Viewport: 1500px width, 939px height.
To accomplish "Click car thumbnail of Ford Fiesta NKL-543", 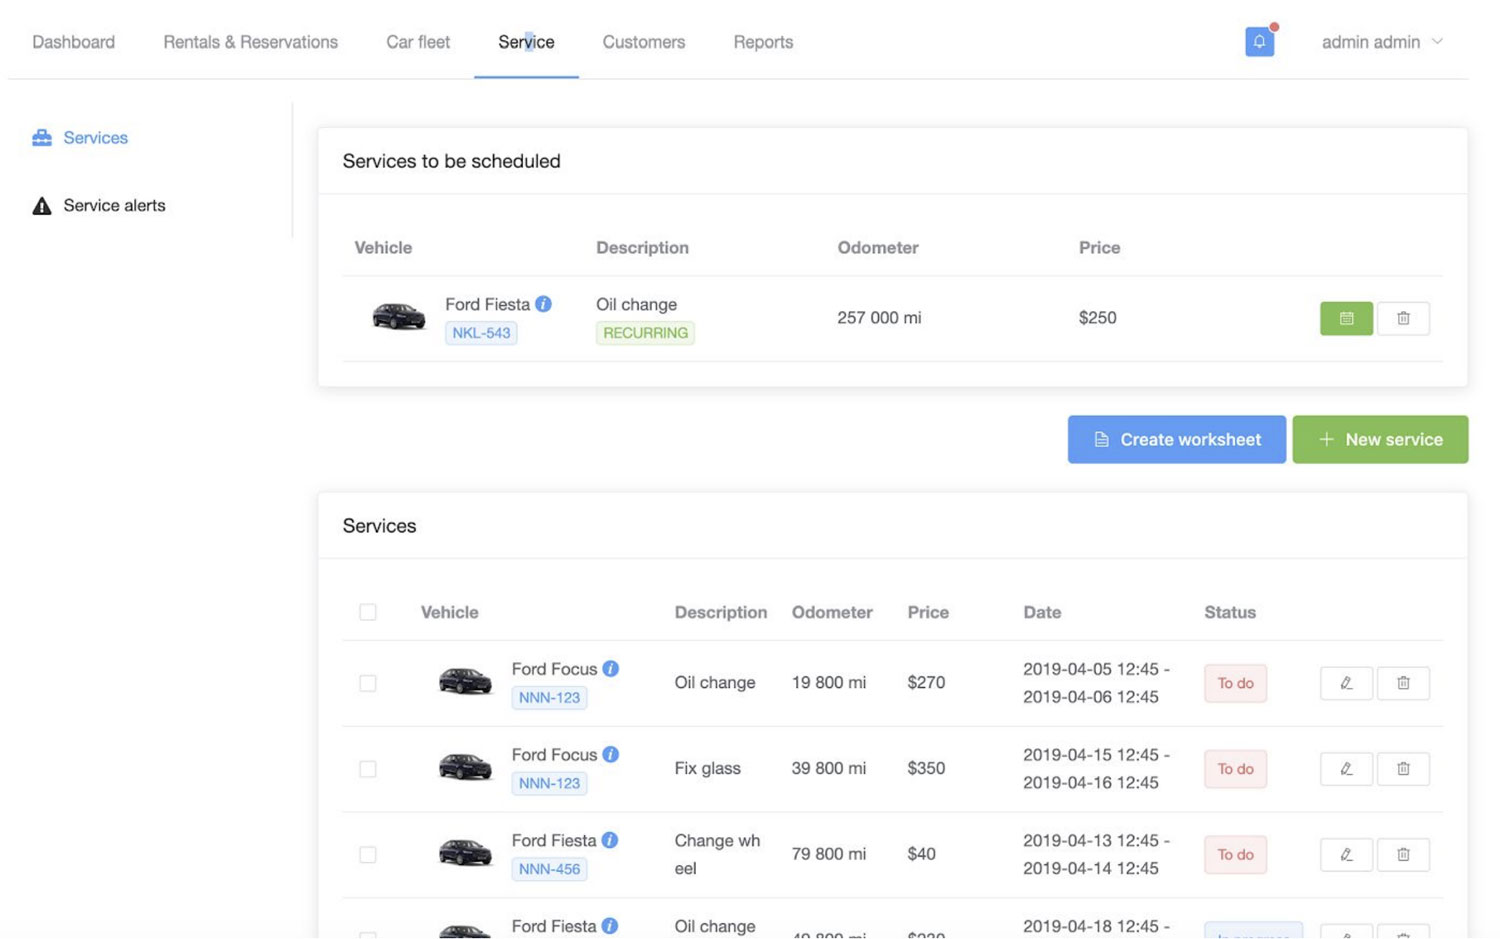I will [398, 316].
